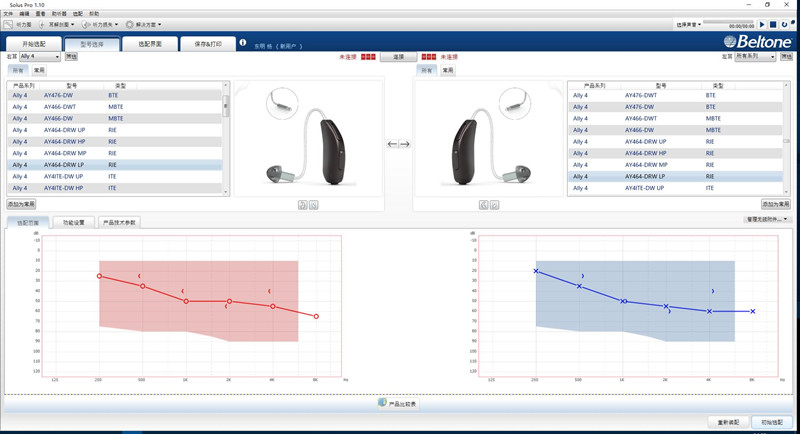Click the swap ears arrow icon
This screenshot has width=800, height=434.
pos(400,145)
